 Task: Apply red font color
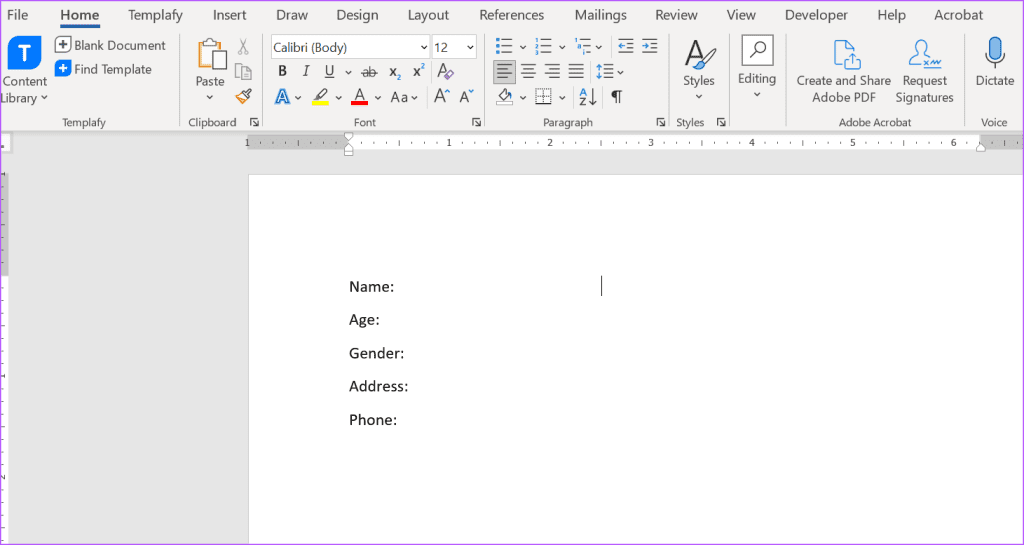tap(360, 97)
